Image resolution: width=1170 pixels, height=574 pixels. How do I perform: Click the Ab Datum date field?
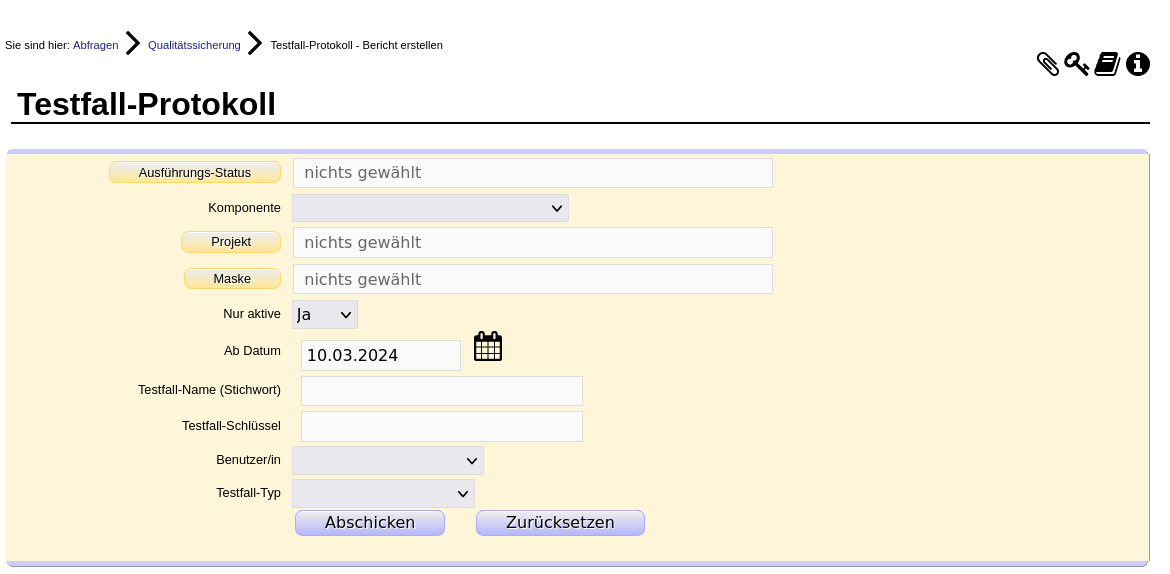click(380, 356)
